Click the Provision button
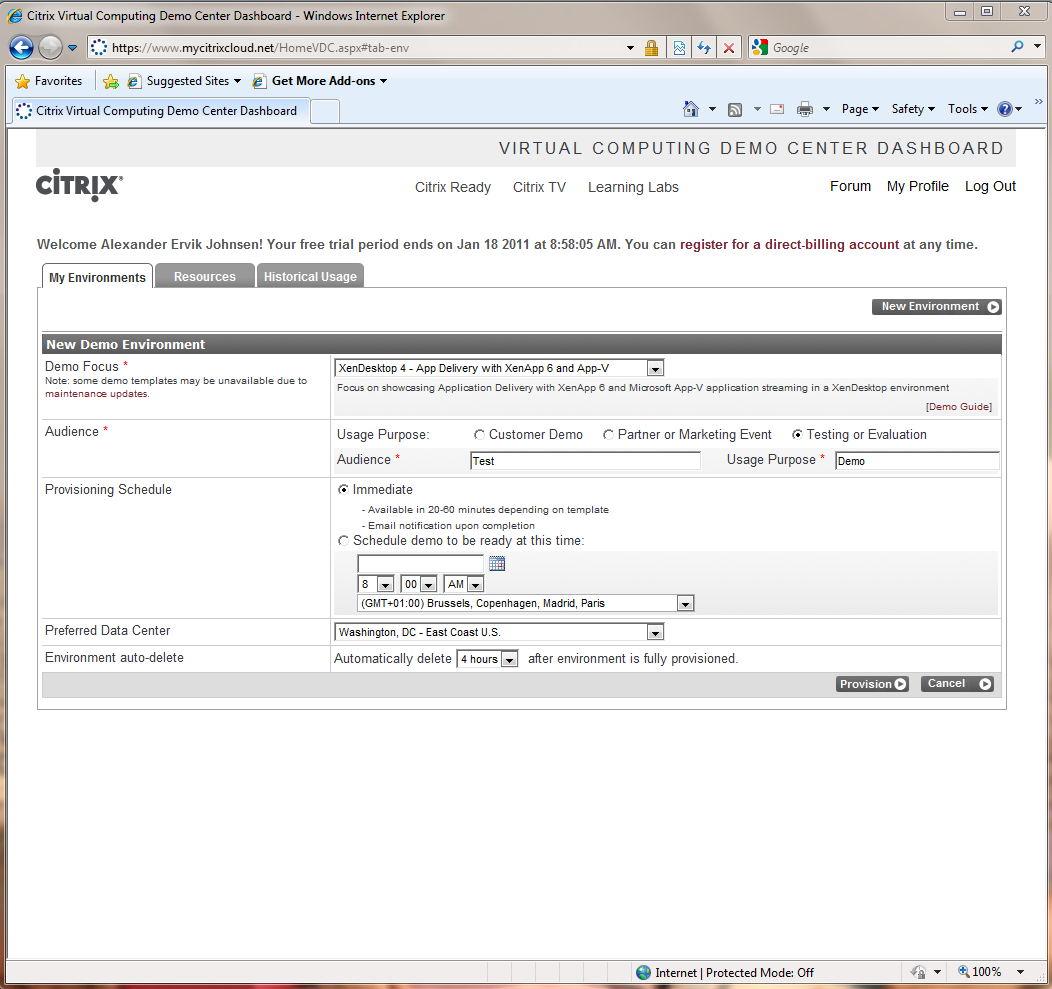Screen dimensions: 1052x989 [x=872, y=684]
